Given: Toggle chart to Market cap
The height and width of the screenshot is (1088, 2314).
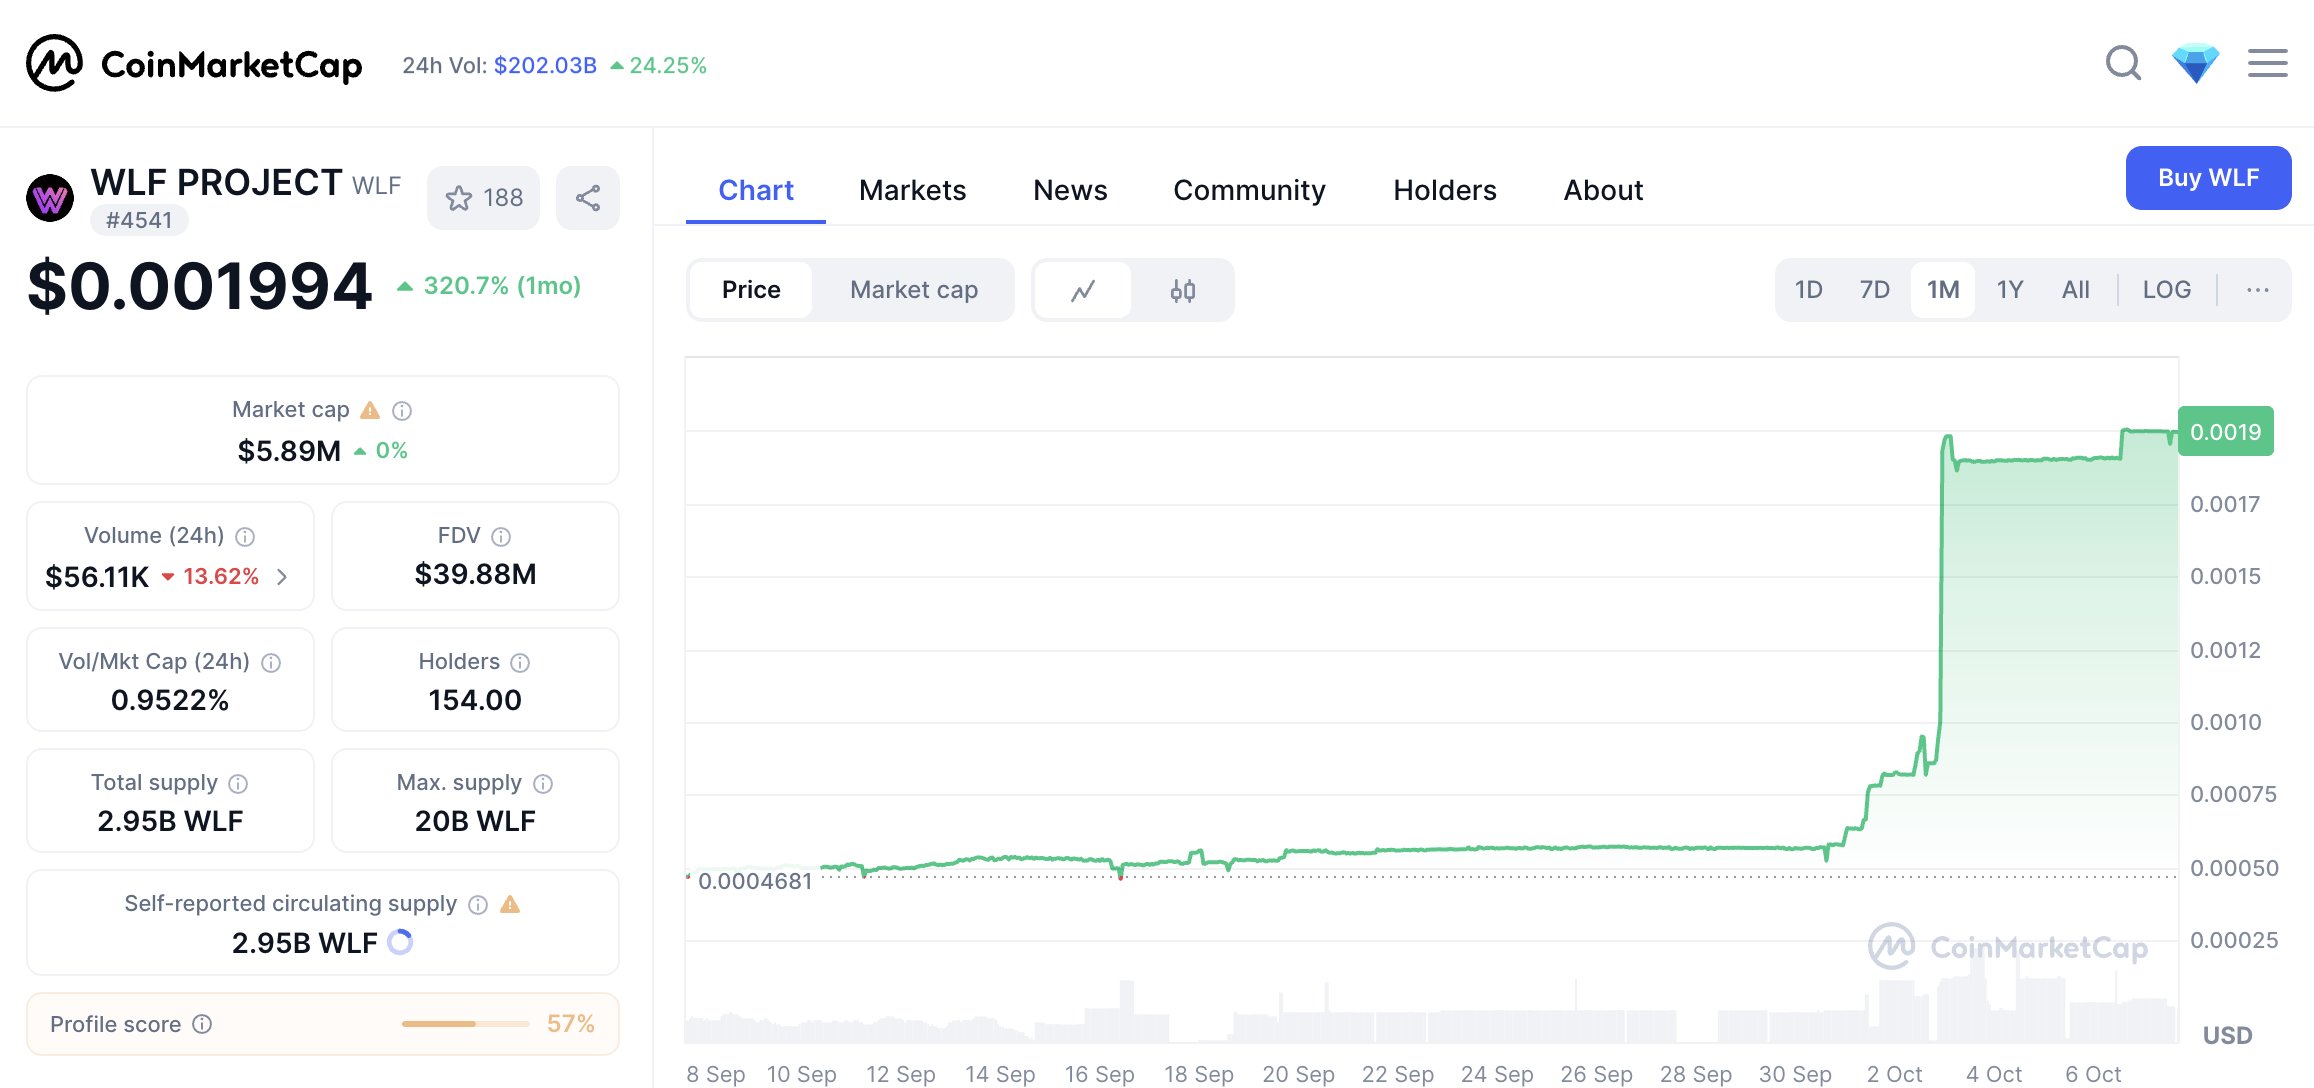Looking at the screenshot, I should pyautogui.click(x=913, y=290).
